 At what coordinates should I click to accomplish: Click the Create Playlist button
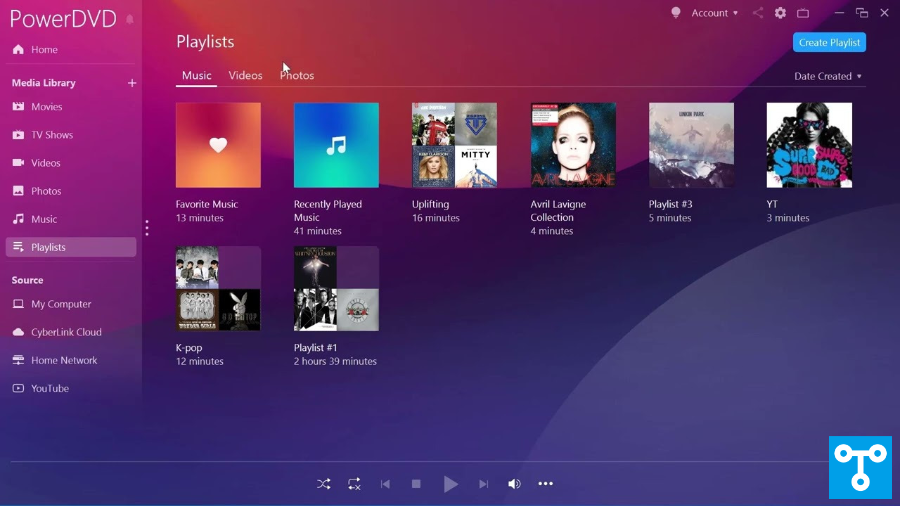(829, 42)
